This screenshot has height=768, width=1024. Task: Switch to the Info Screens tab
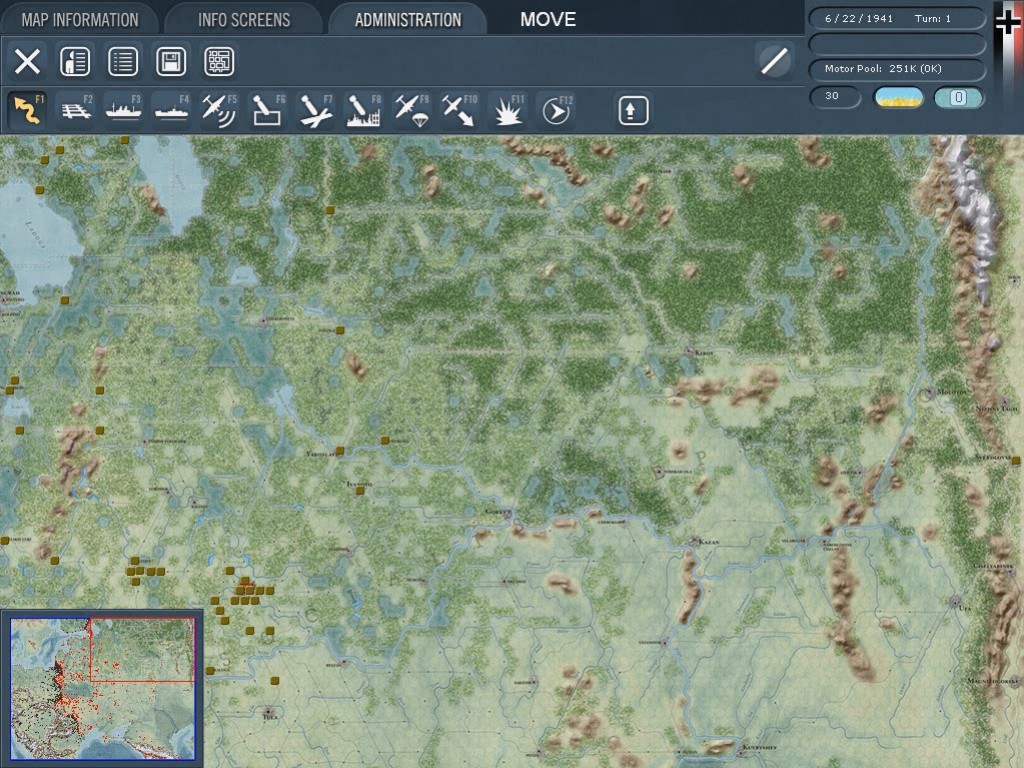click(244, 20)
